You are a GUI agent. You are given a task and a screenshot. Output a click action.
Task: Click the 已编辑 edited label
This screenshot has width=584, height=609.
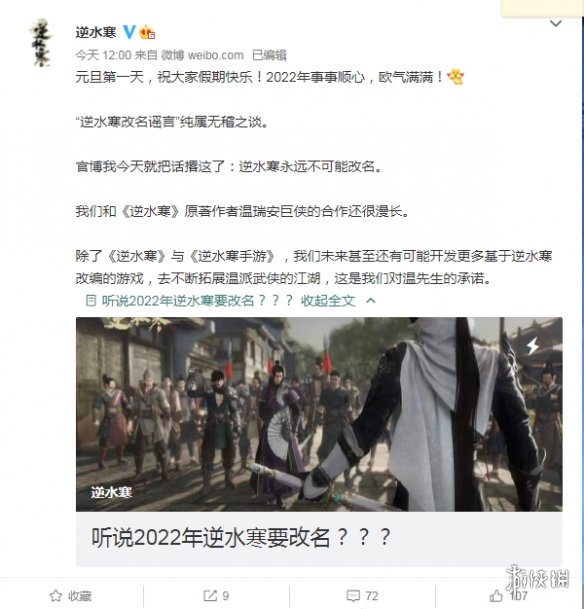269,55
